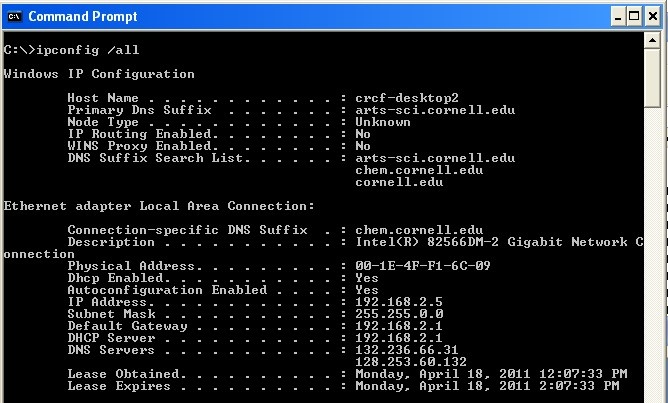Click the scrollbar up arrow
This screenshot has width=668, height=403.
(652, 41)
